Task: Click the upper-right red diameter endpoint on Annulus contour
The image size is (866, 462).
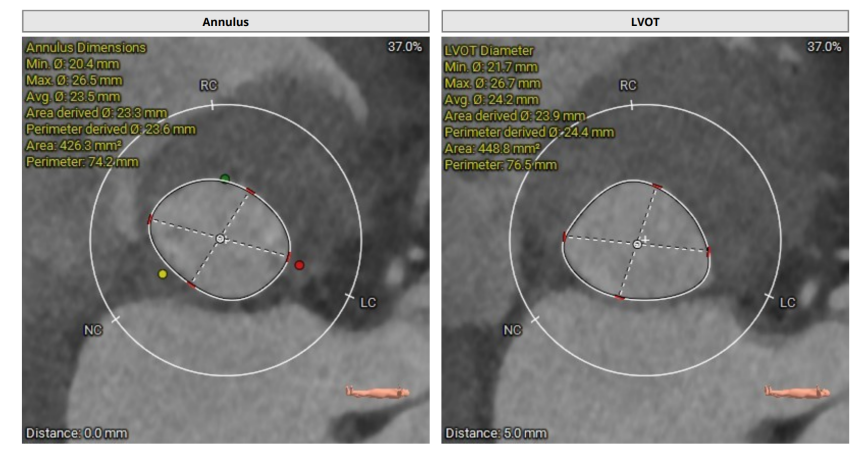Action: coord(250,191)
